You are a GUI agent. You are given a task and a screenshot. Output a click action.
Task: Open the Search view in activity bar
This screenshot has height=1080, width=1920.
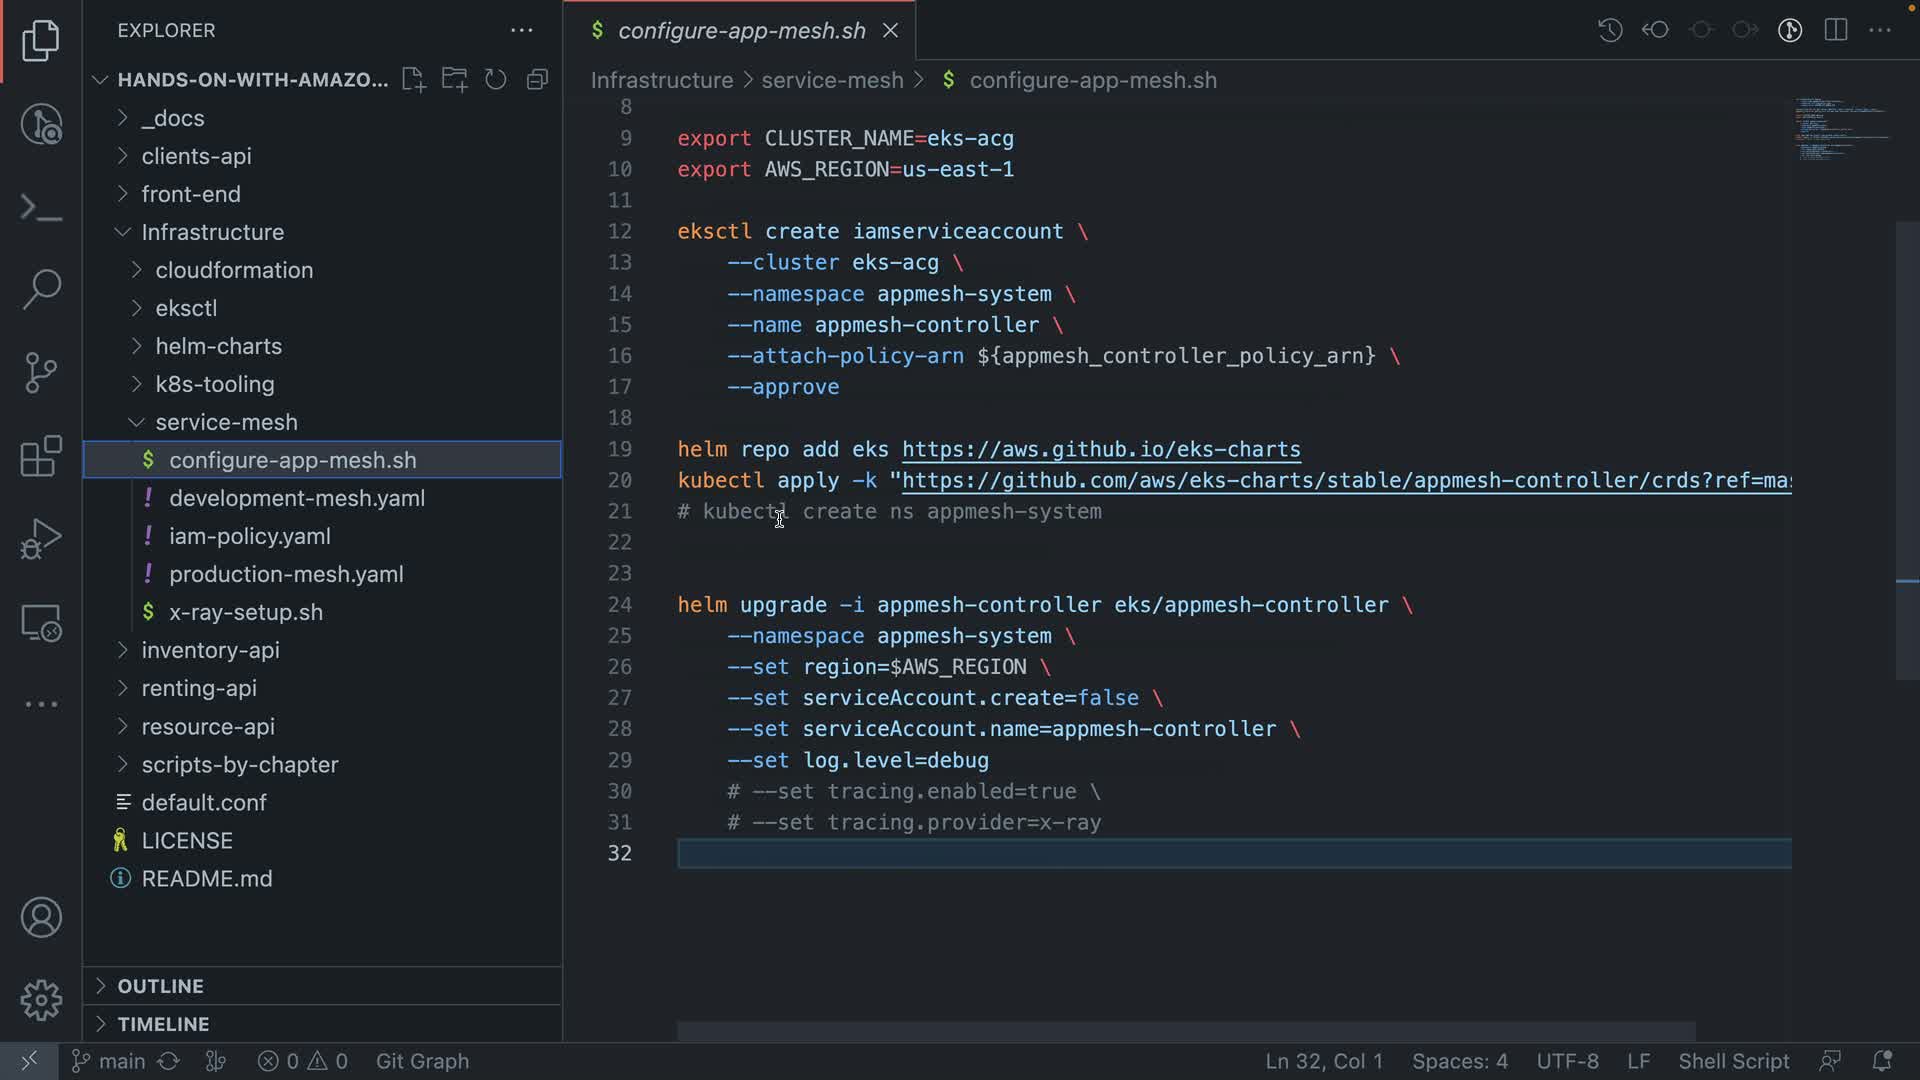click(x=41, y=289)
